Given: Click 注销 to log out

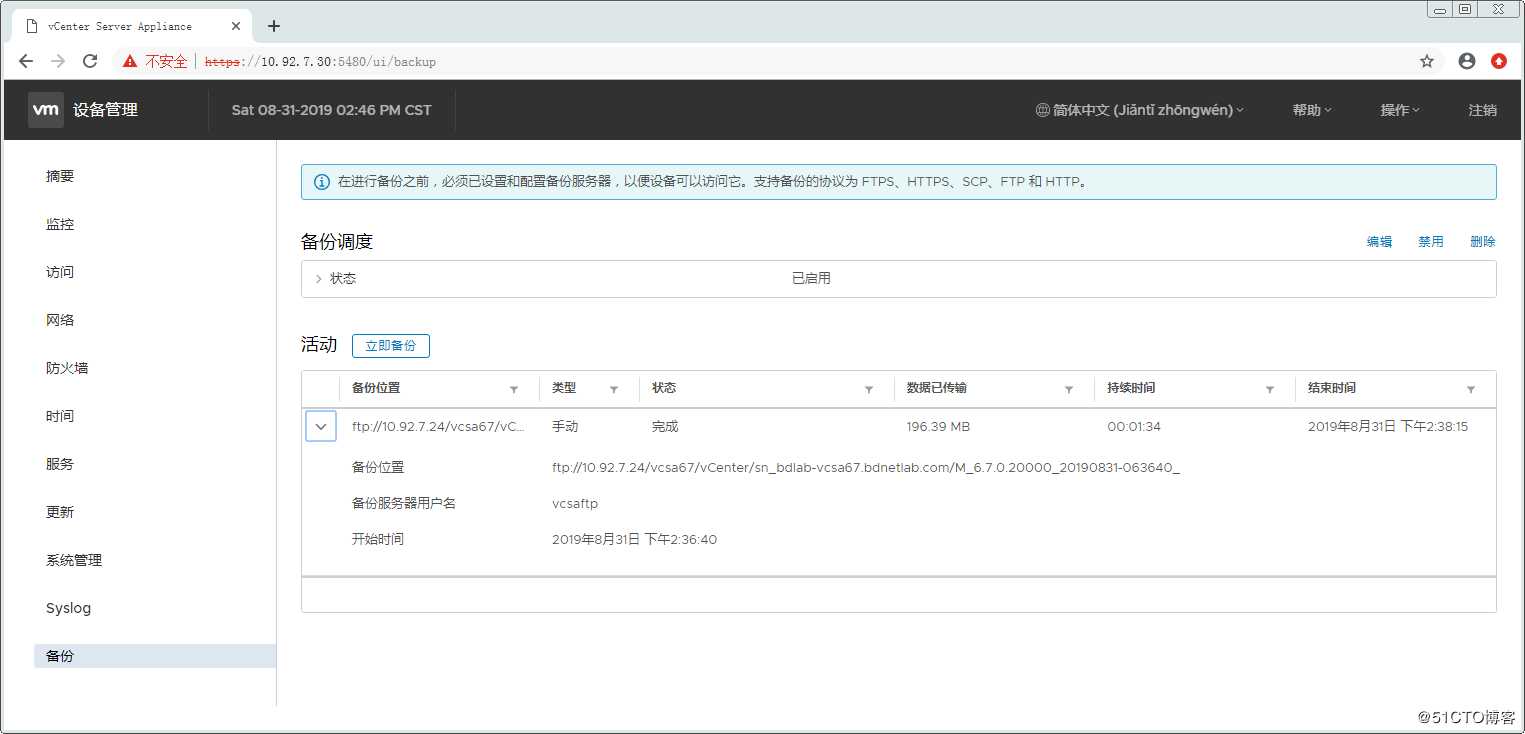Looking at the screenshot, I should pos(1482,110).
